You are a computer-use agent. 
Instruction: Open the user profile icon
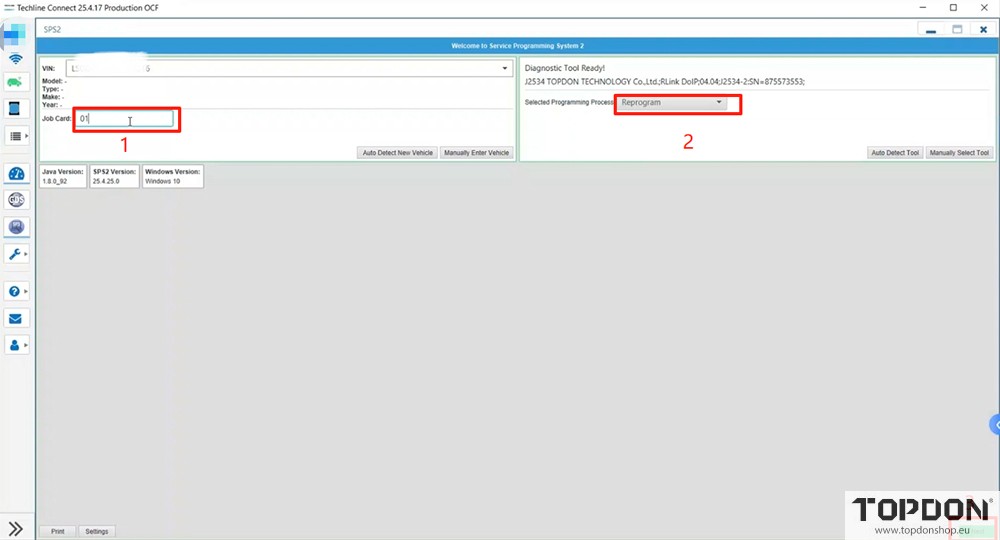15,345
